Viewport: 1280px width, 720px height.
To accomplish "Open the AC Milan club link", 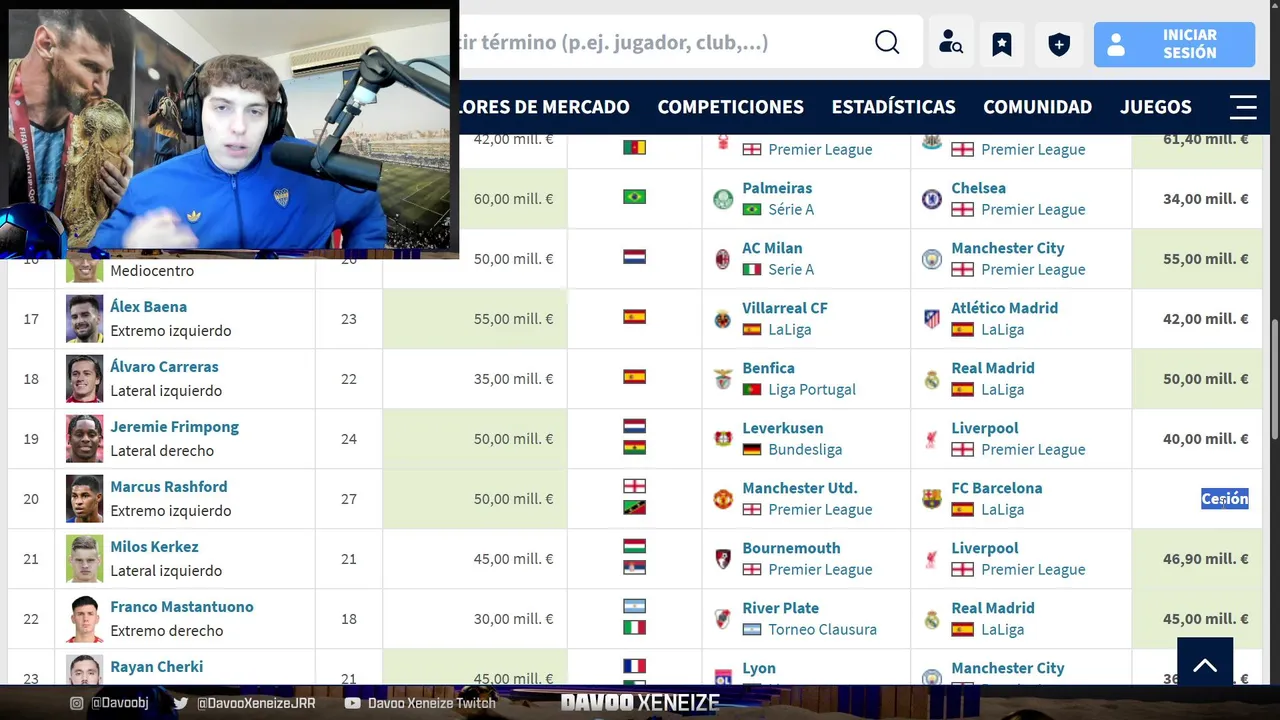I will click(772, 248).
